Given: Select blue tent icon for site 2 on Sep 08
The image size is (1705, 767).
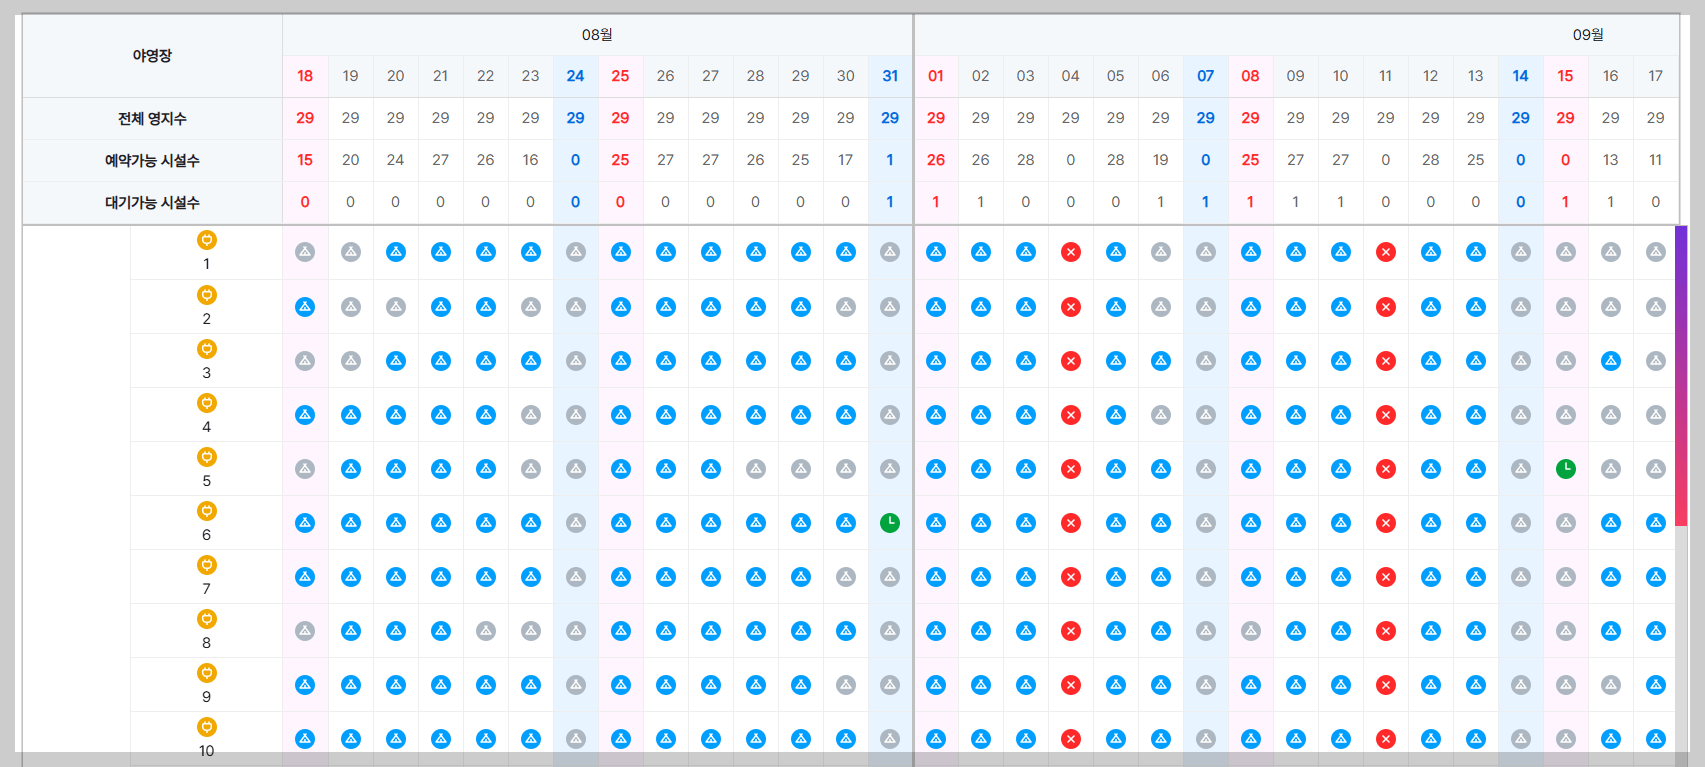Looking at the screenshot, I should tap(1251, 307).
